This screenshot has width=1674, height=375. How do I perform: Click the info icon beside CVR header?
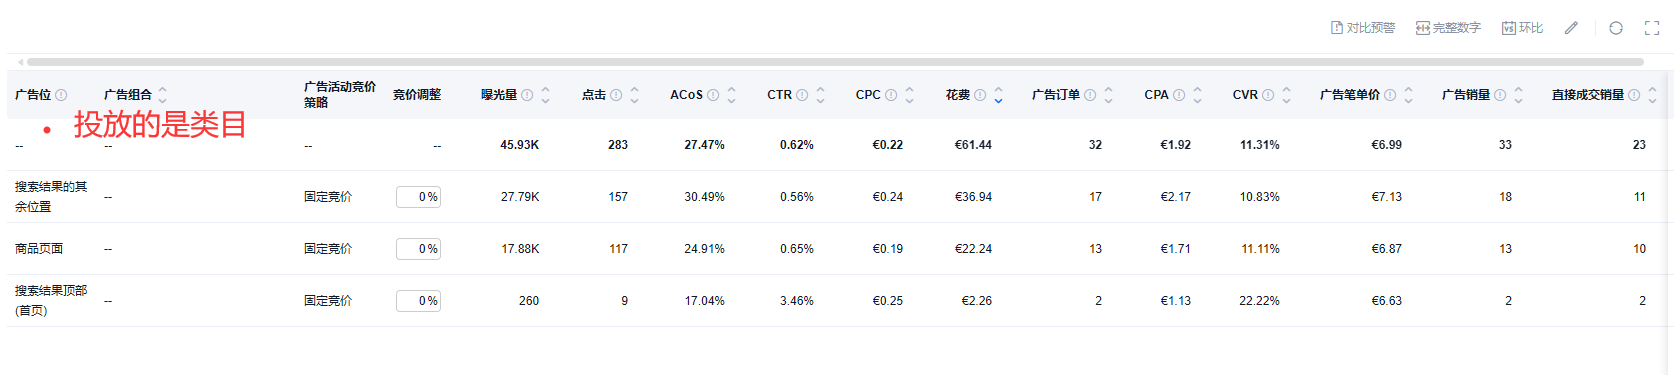point(1268,95)
